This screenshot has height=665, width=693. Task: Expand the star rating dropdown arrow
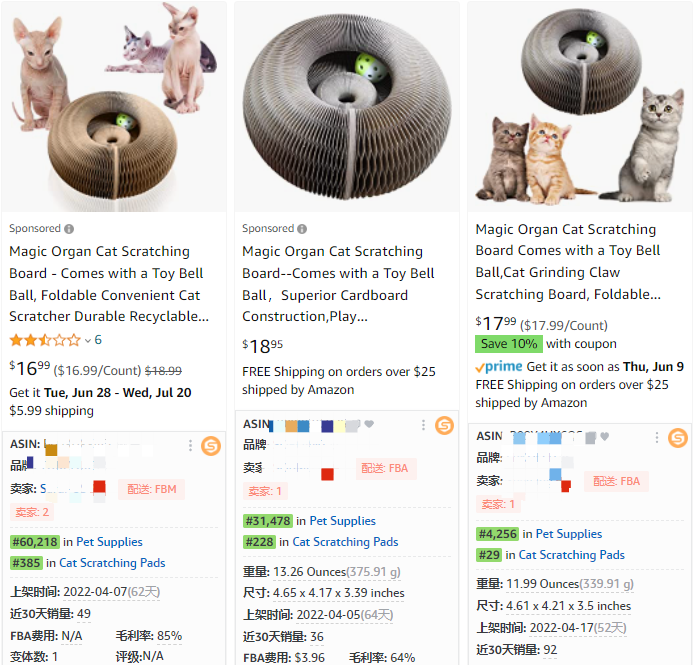point(88,341)
